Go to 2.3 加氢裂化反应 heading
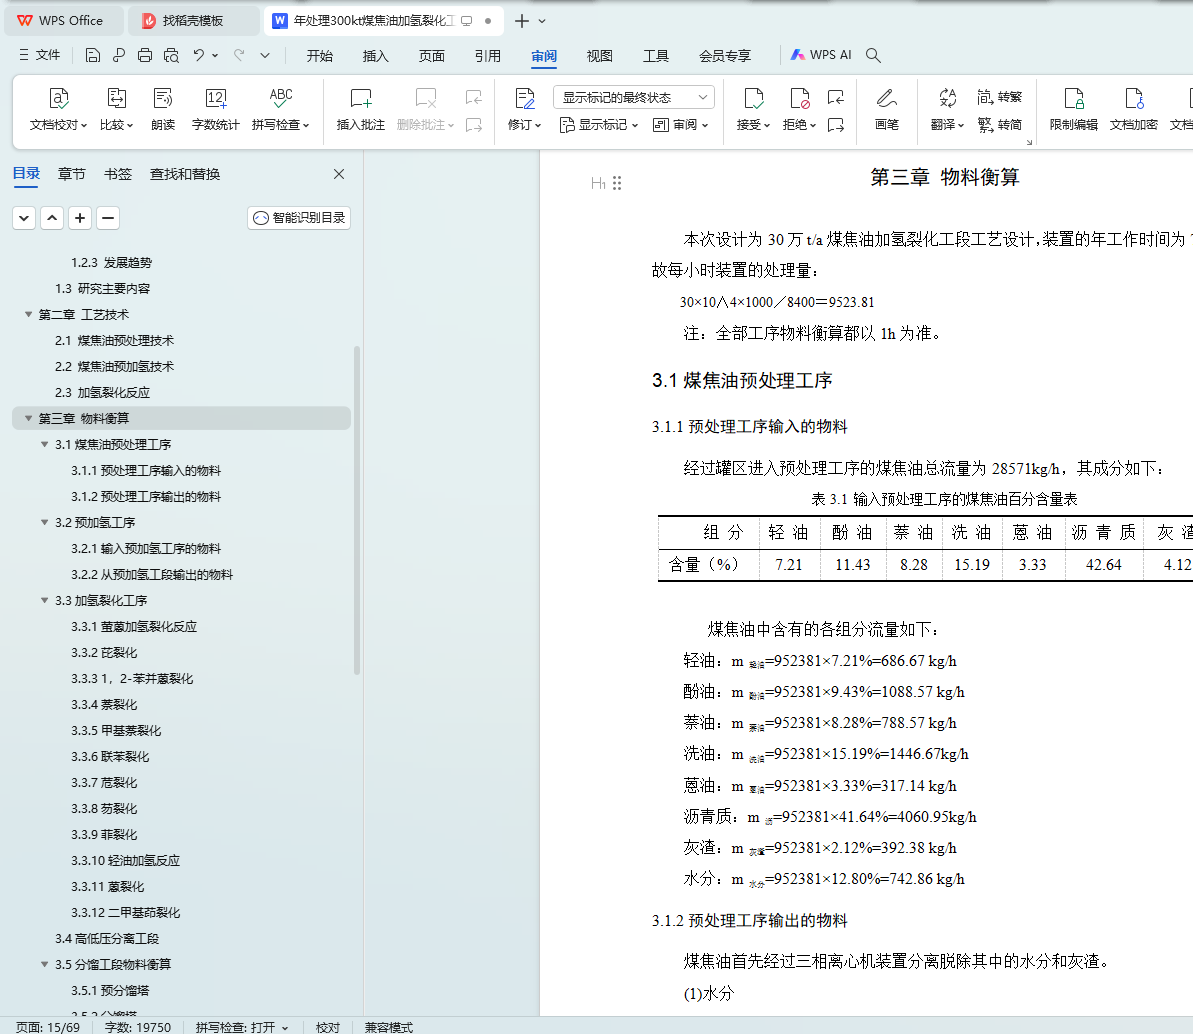This screenshot has height=1034, width=1193. click(102, 393)
